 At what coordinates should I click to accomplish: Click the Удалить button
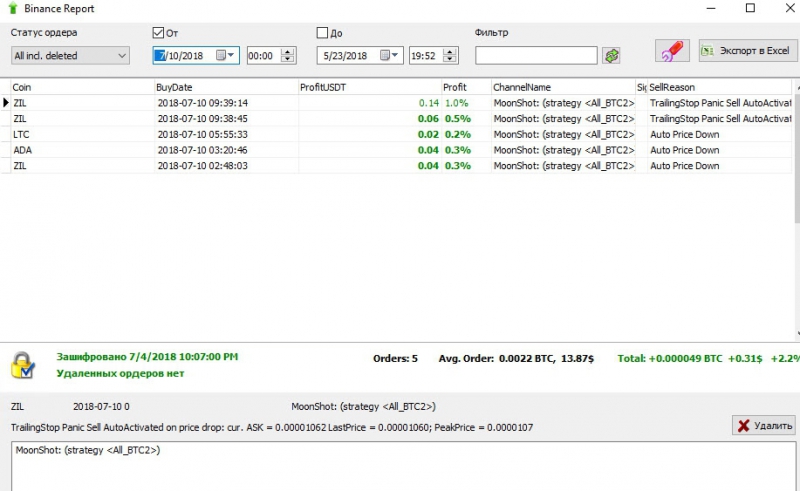pyautogui.click(x=764, y=425)
